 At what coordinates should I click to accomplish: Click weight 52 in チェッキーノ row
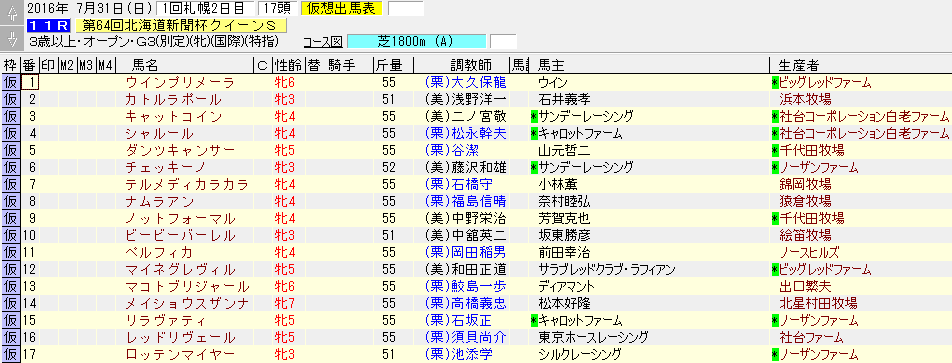tap(389, 168)
